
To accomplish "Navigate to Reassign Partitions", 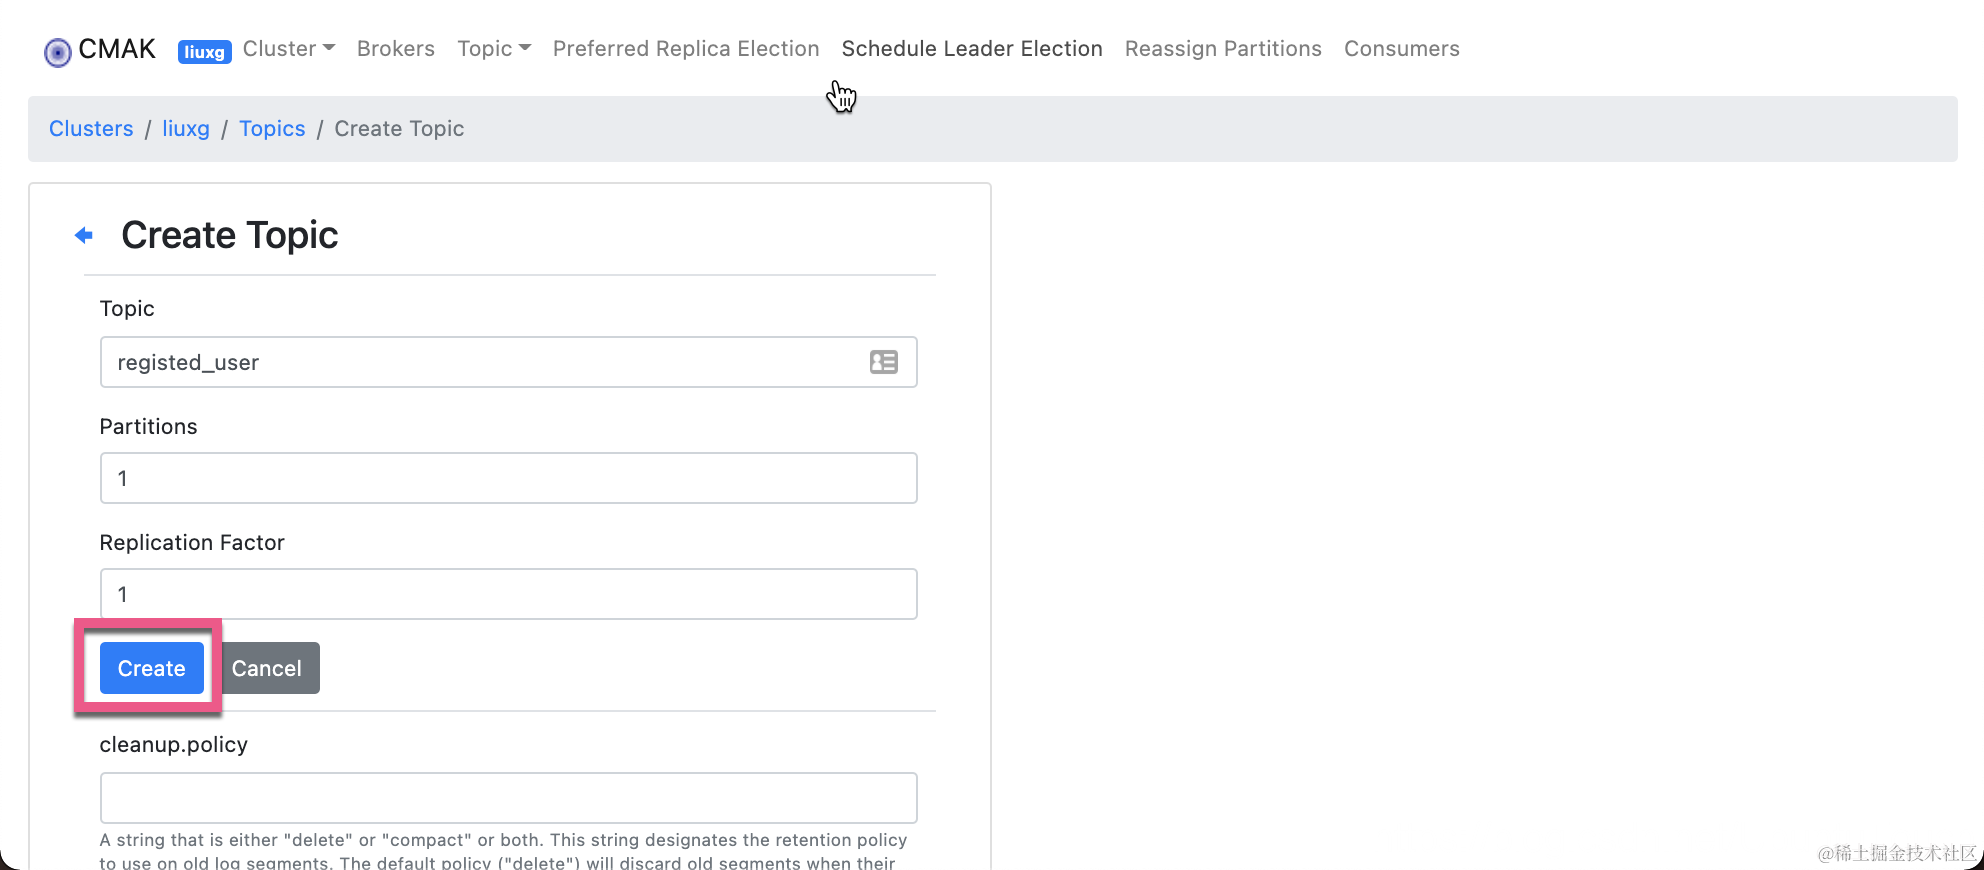I will [x=1222, y=49].
